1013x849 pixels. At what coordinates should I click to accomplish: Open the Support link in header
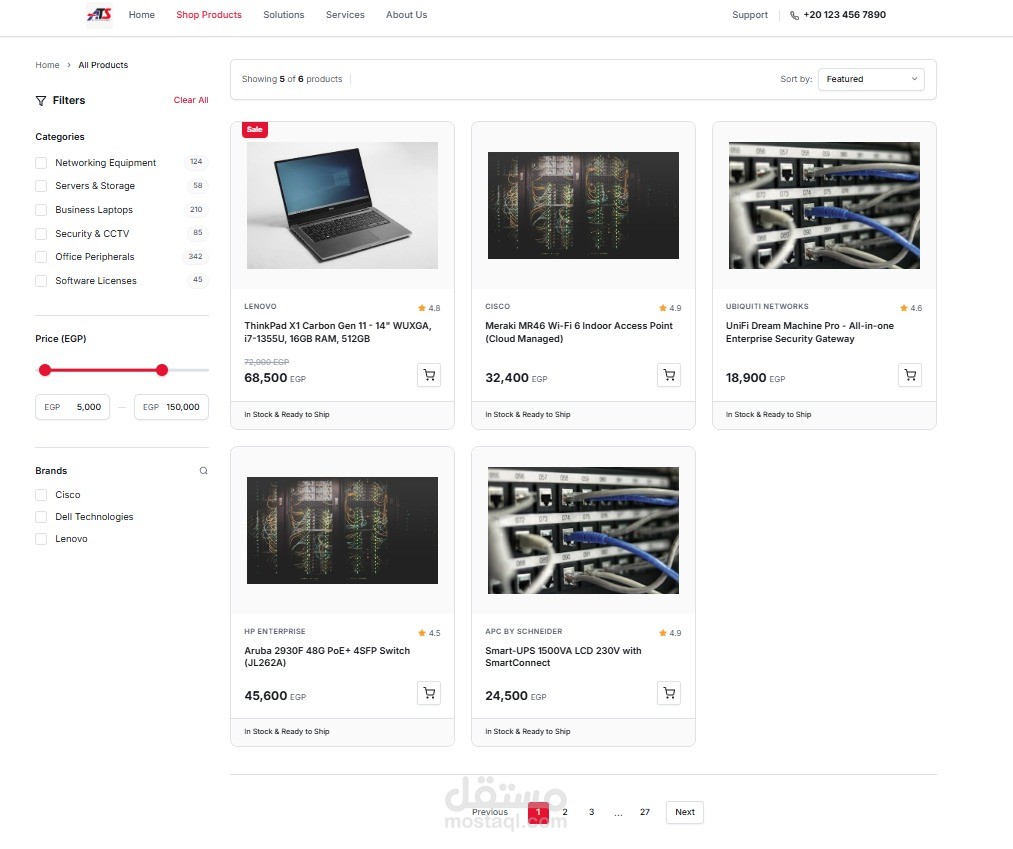750,15
